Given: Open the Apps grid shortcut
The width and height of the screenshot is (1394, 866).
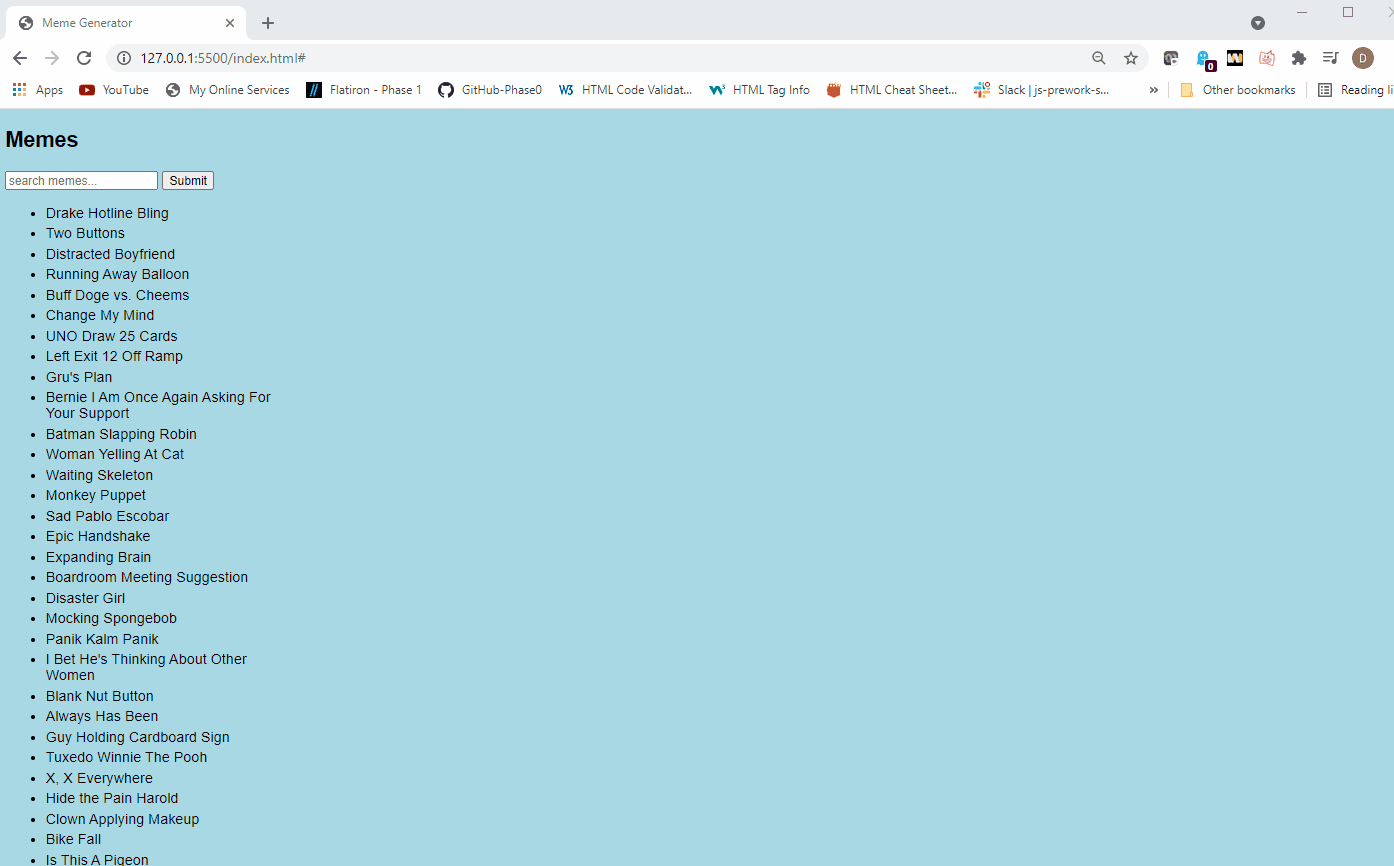Looking at the screenshot, I should click(x=37, y=90).
